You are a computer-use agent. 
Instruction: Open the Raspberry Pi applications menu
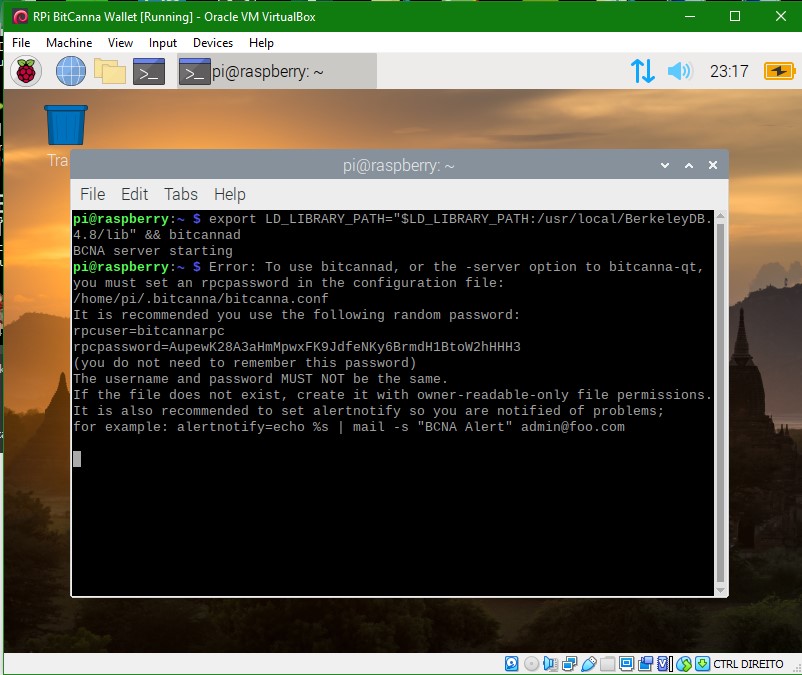(26, 71)
